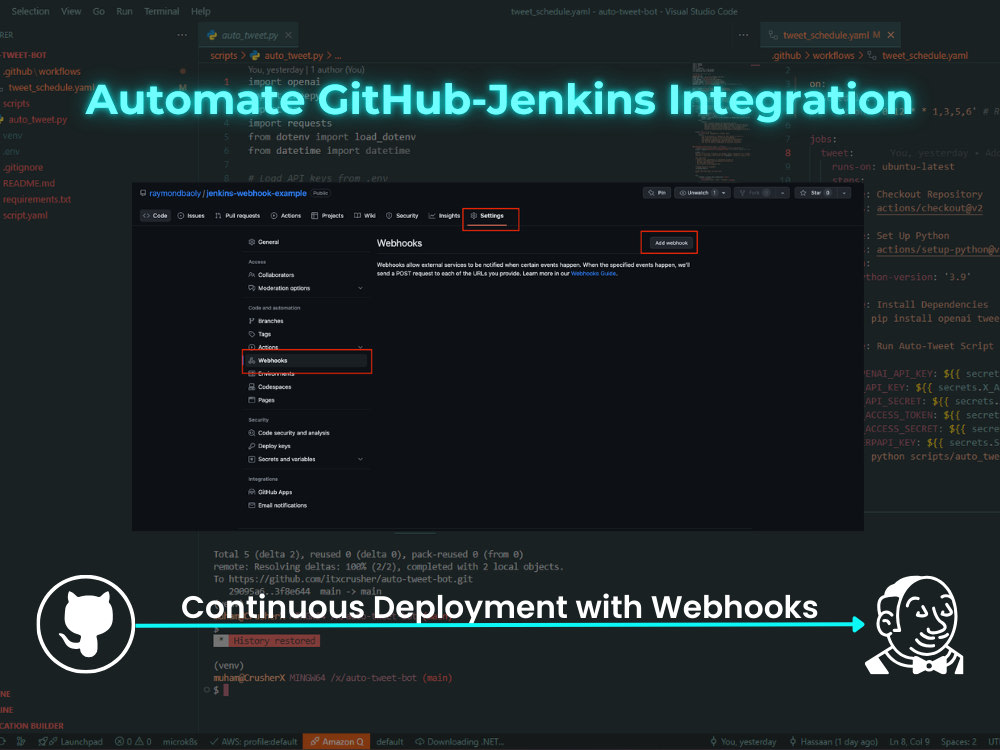Open the Terminal menu in VS Code
Image resolution: width=1000 pixels, height=750 pixels.
click(161, 11)
